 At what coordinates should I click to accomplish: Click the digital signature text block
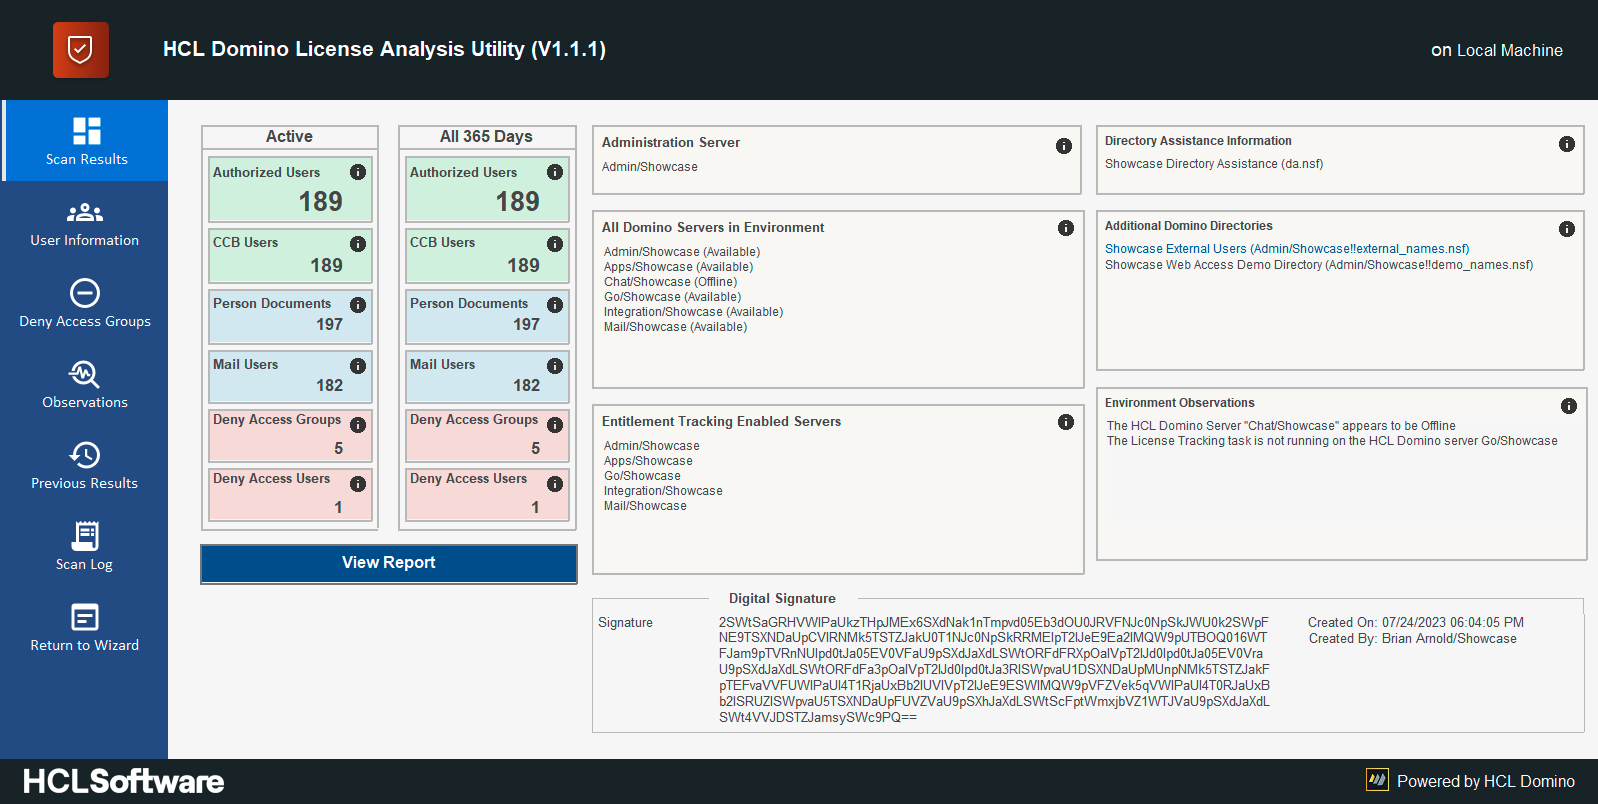pyautogui.click(x=994, y=670)
